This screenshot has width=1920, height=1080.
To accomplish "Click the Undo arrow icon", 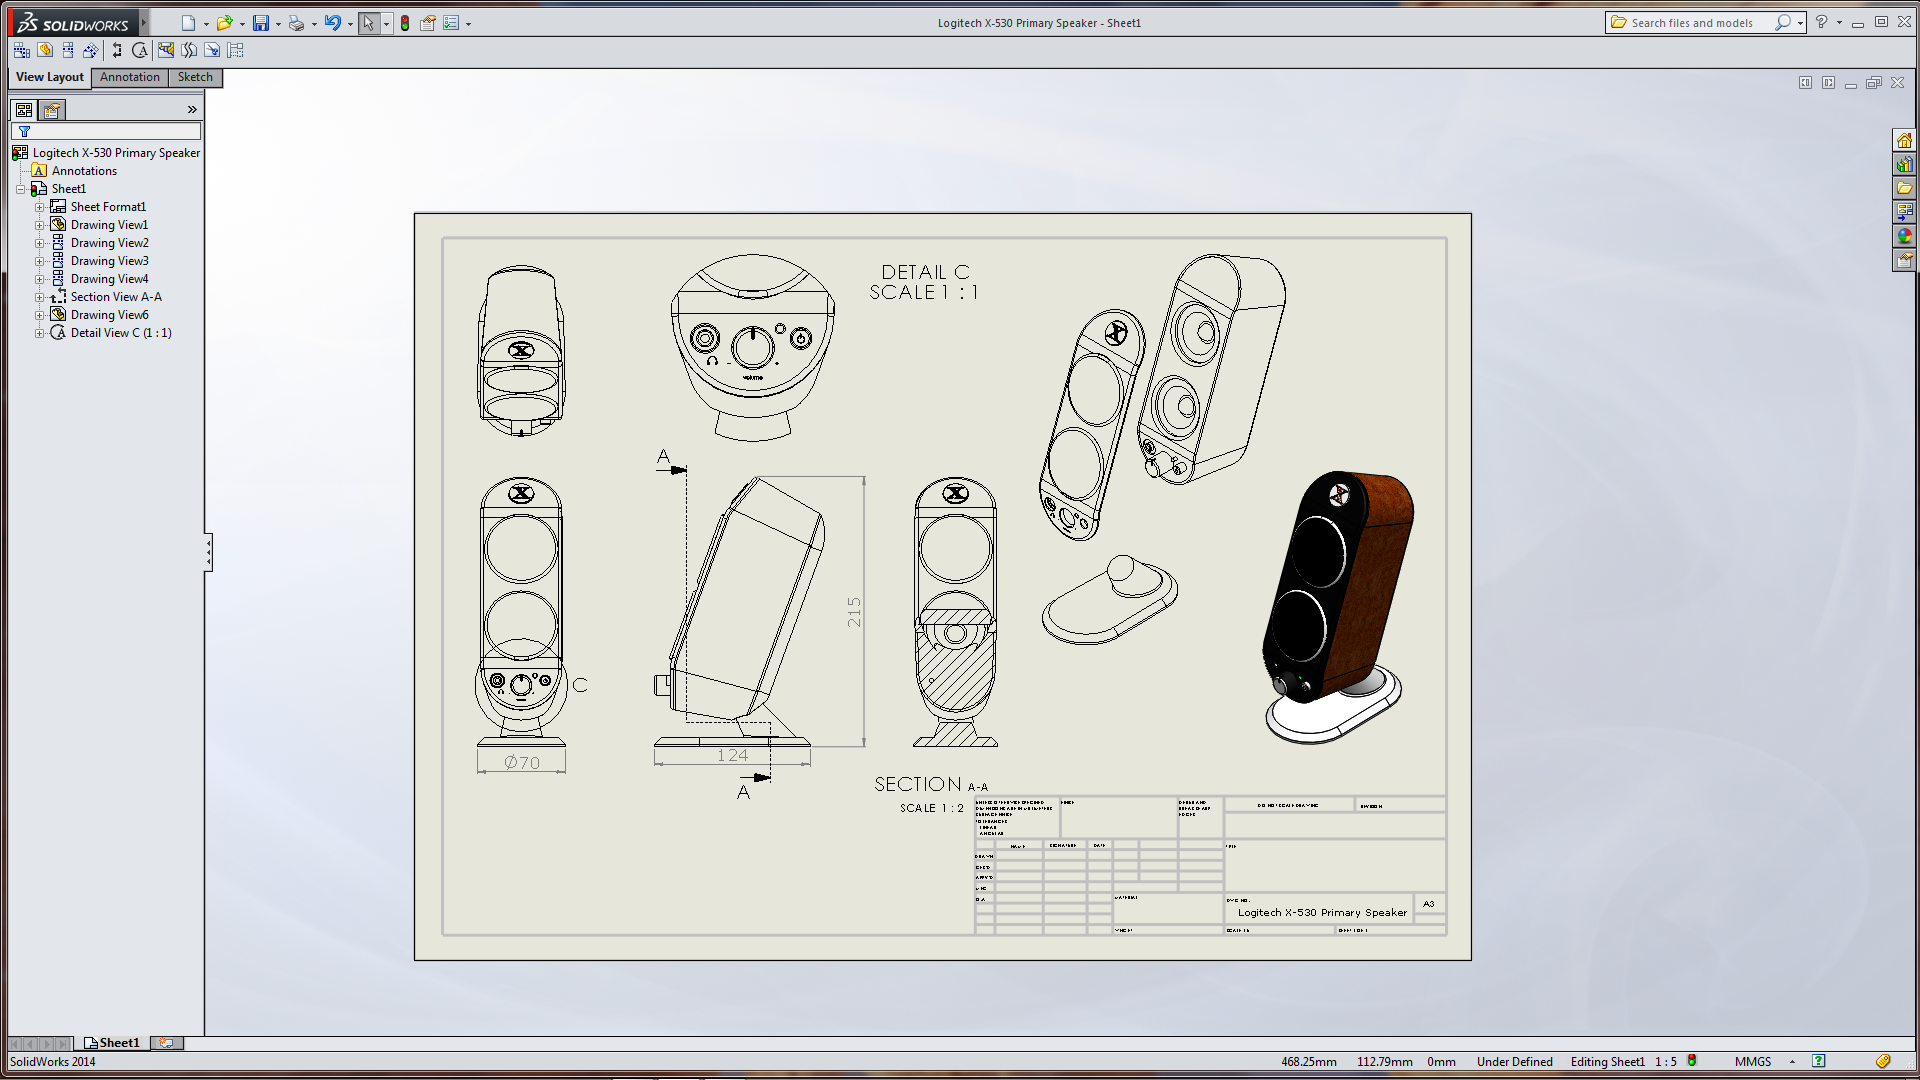I will [x=333, y=23].
